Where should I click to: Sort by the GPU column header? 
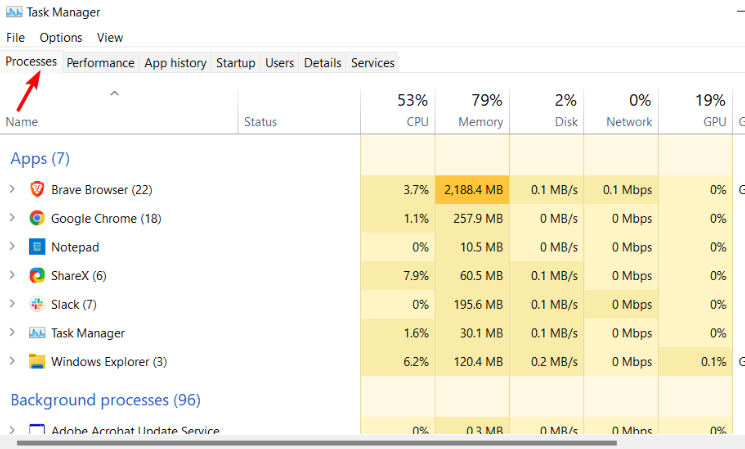coord(696,112)
